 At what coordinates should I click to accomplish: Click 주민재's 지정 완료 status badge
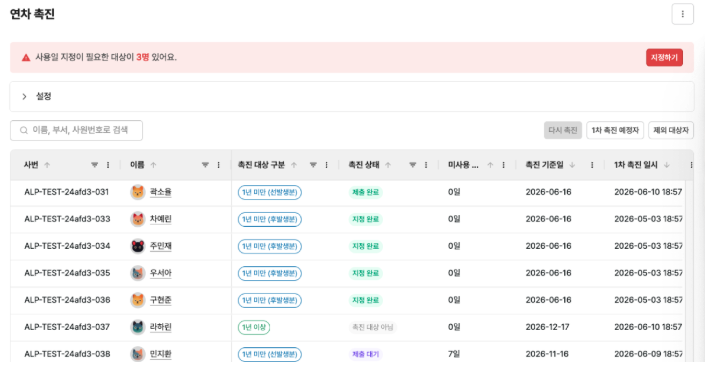click(366, 246)
